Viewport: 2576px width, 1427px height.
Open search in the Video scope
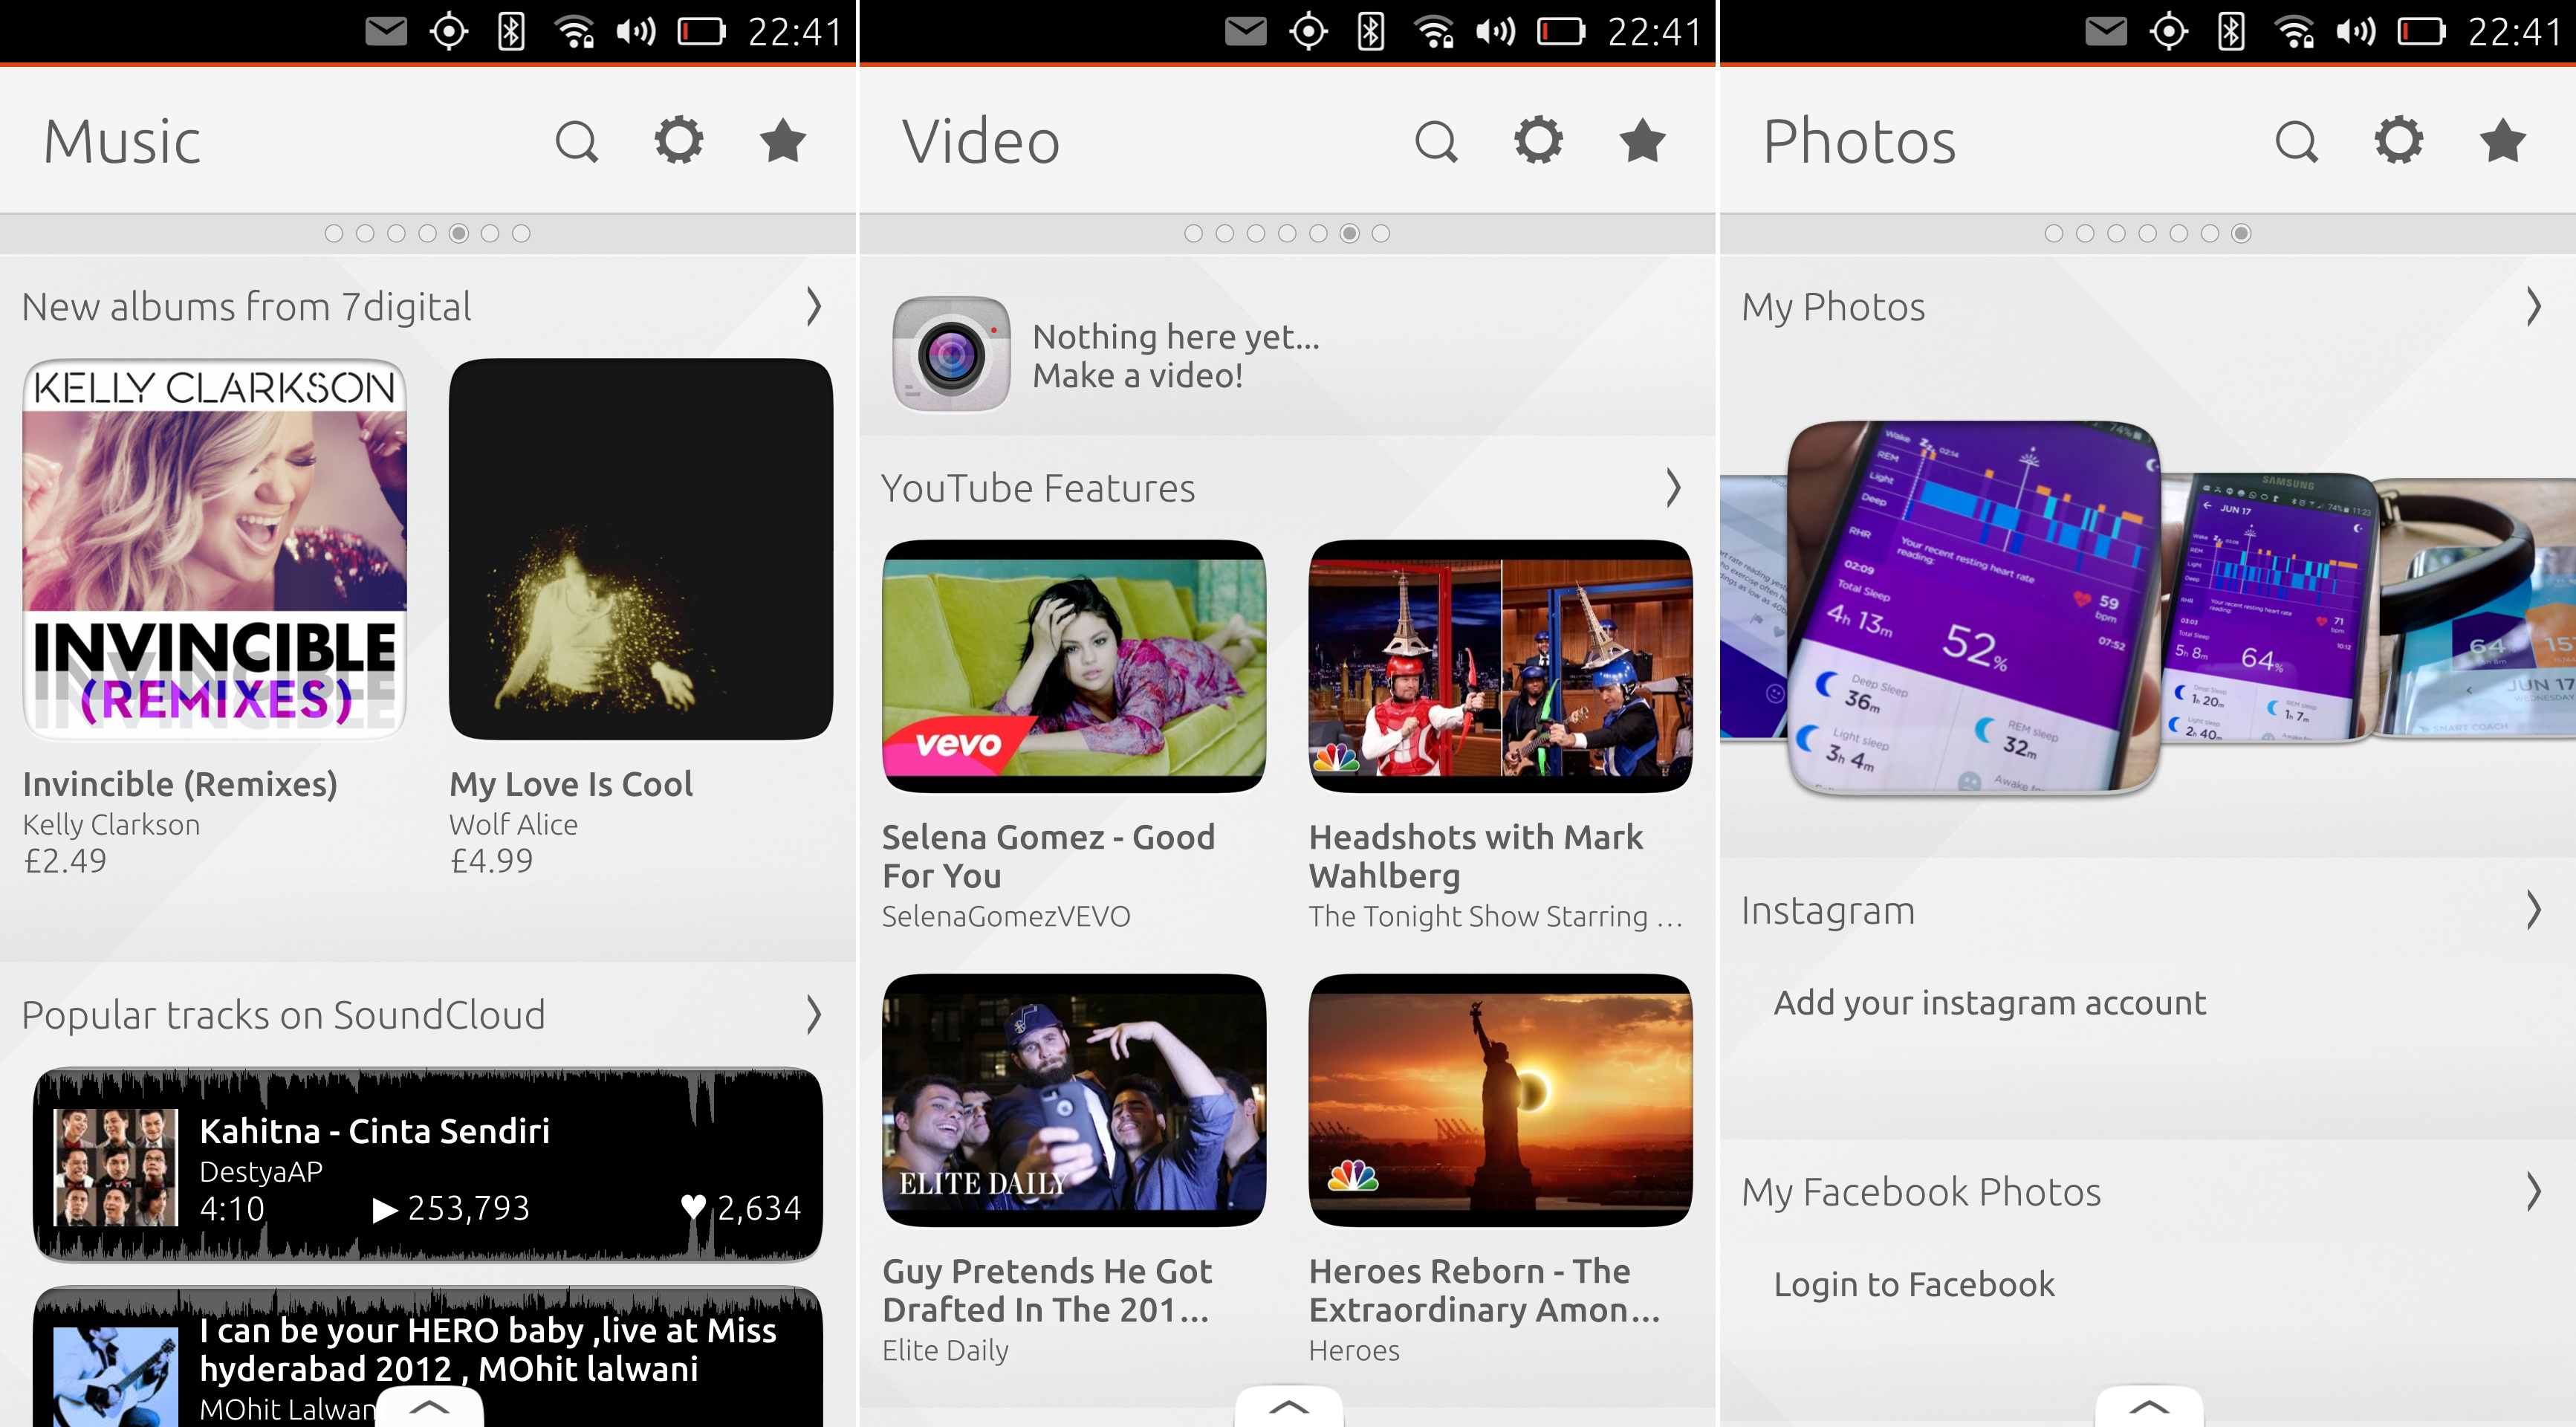[1437, 141]
